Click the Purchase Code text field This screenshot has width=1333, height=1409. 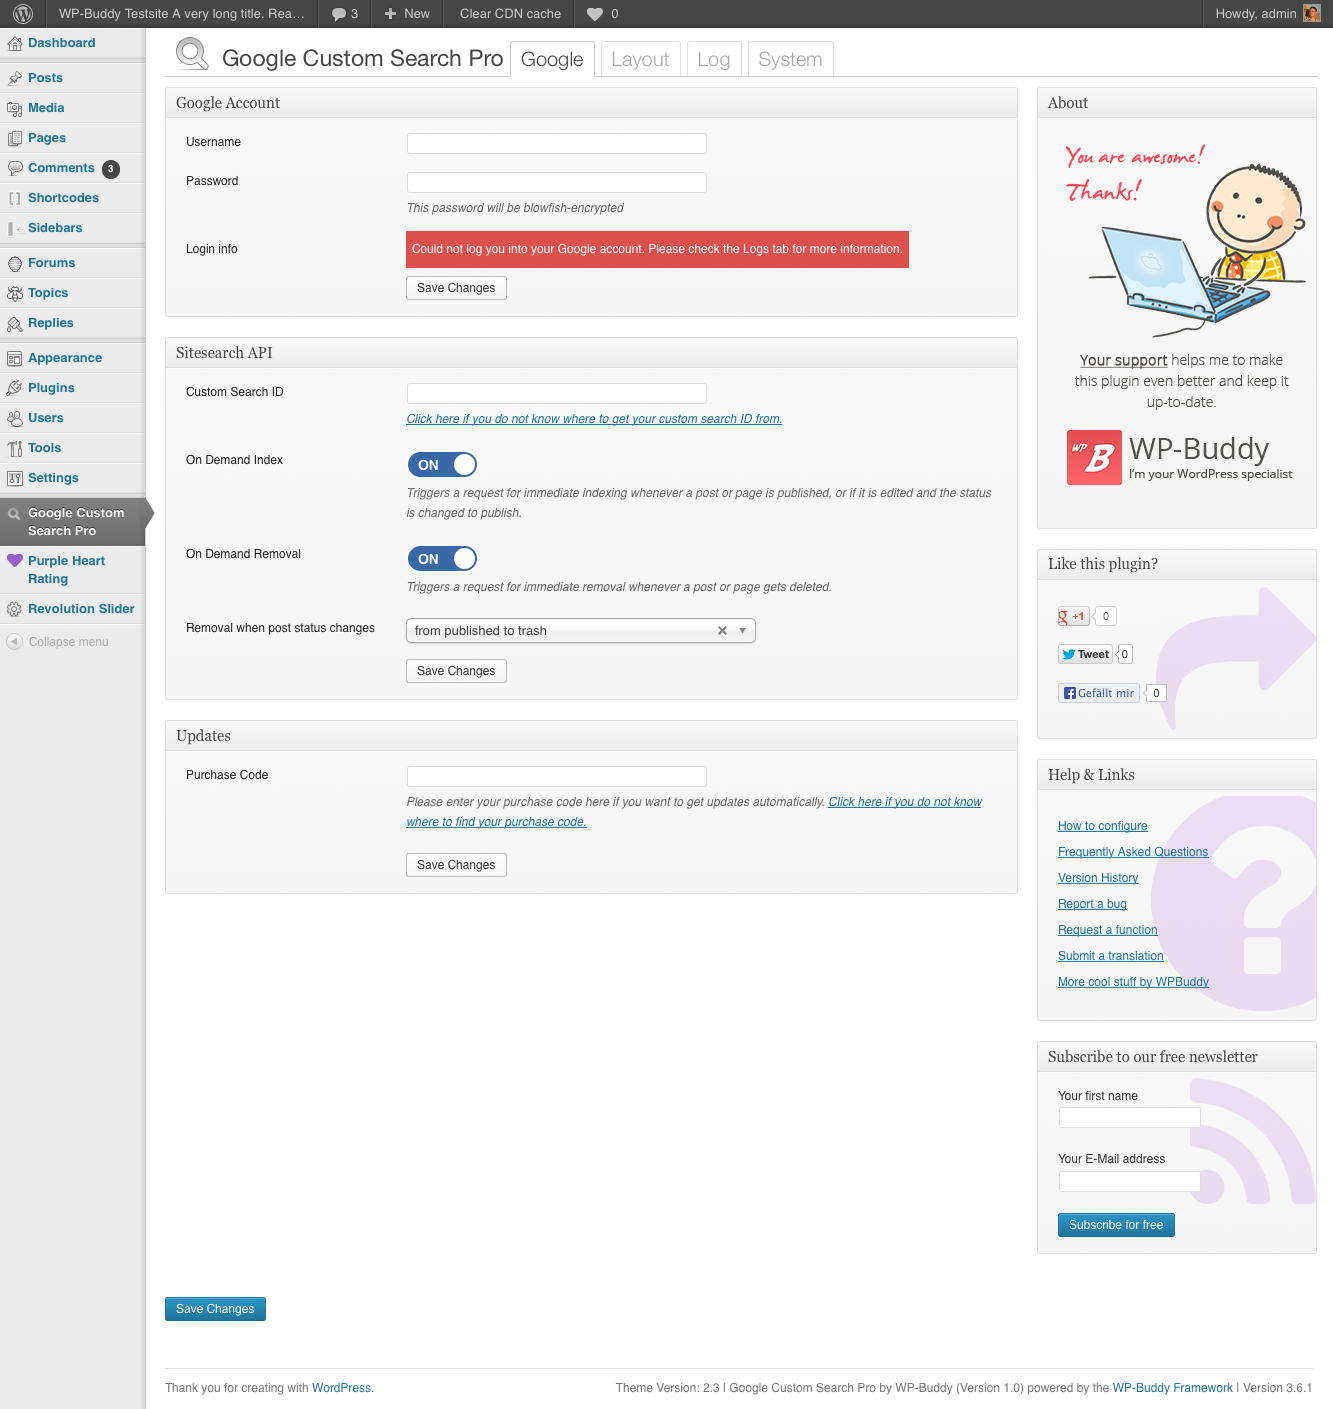556,776
